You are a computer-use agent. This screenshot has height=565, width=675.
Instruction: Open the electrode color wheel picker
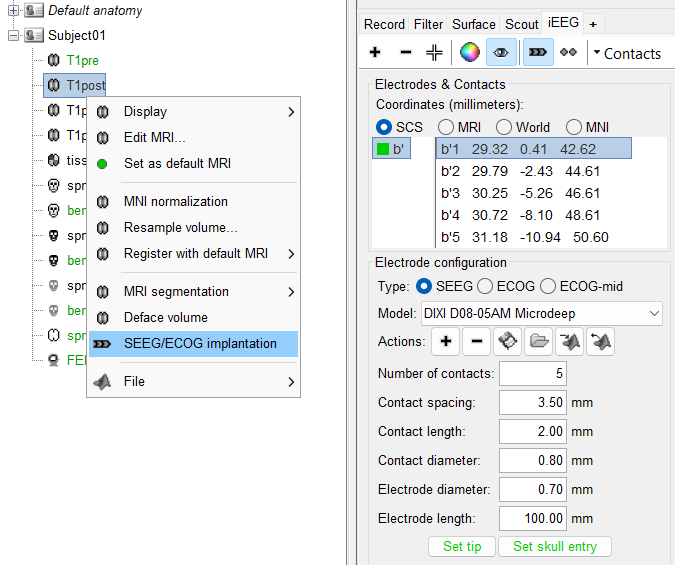[470, 53]
